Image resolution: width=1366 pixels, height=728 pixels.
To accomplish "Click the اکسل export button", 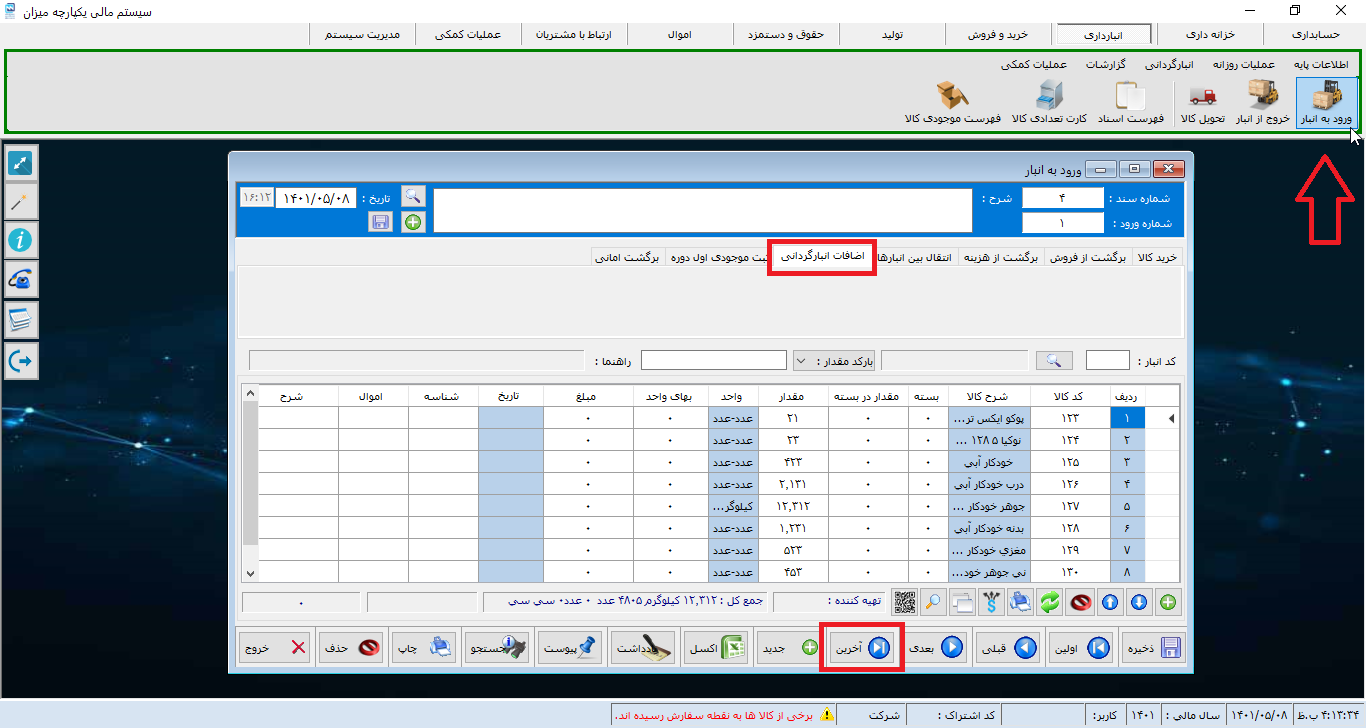I will point(716,648).
